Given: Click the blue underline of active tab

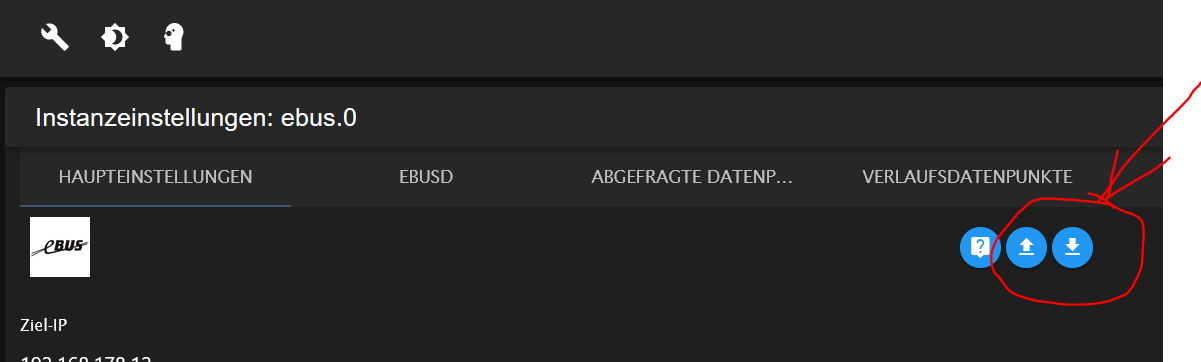Looking at the screenshot, I should coord(155,205).
